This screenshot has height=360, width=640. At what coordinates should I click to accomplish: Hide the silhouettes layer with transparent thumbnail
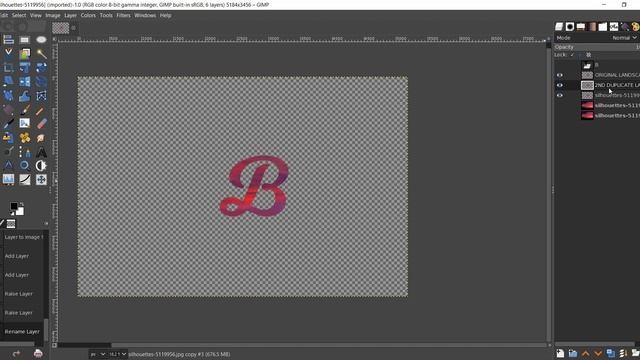560,96
